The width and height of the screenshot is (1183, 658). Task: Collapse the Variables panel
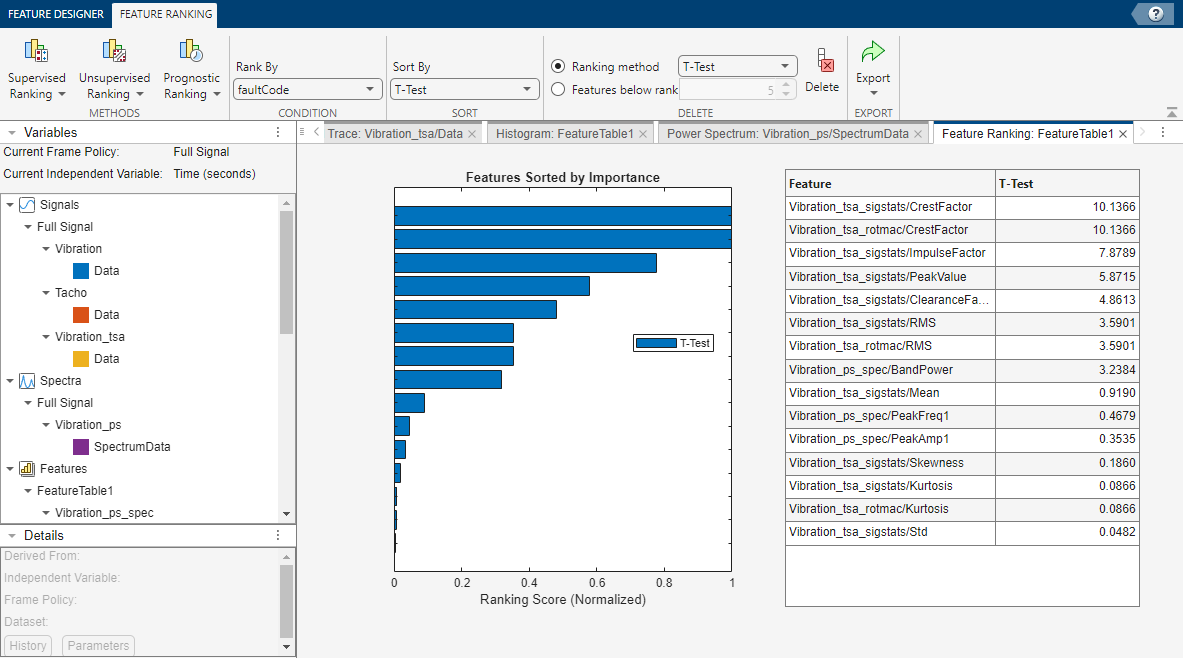point(12,132)
